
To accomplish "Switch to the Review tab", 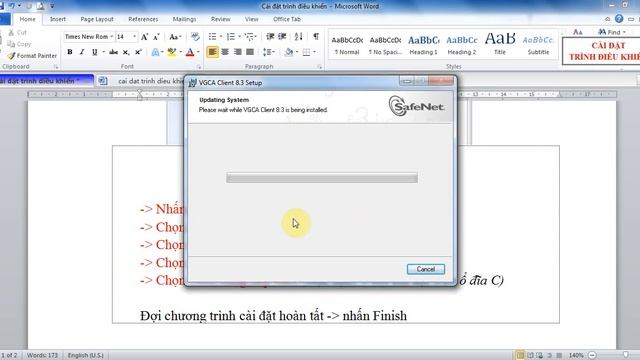I will pyautogui.click(x=220, y=19).
